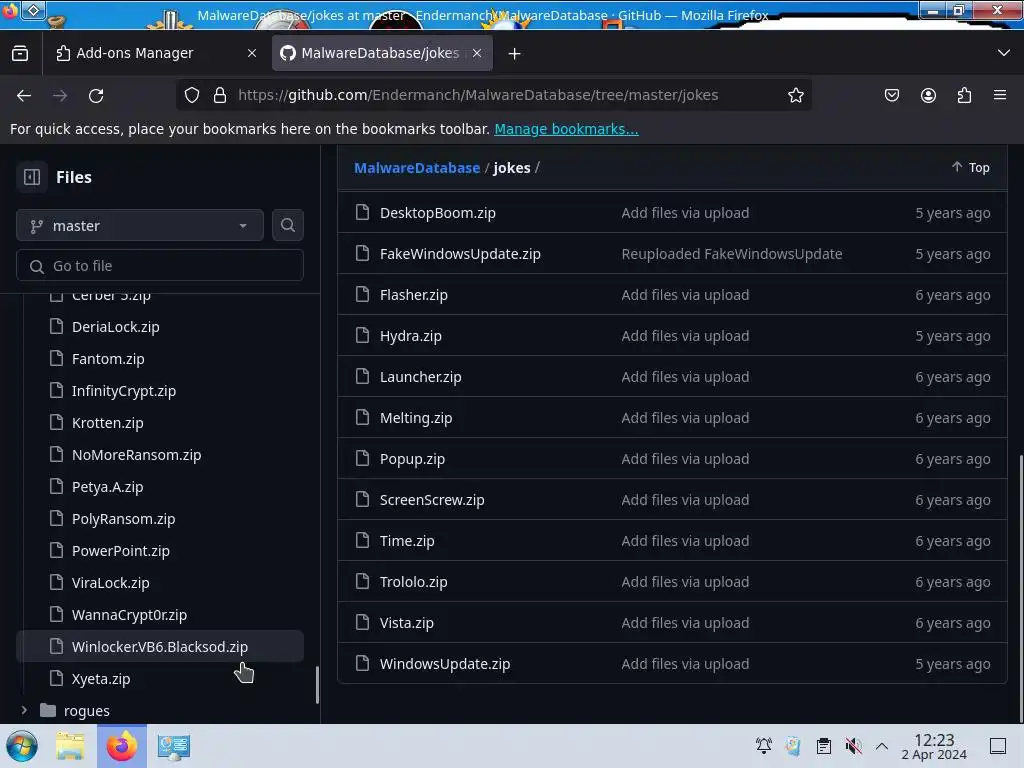Open Time.zip file entry
Image resolution: width=1024 pixels, height=768 pixels.
point(407,541)
